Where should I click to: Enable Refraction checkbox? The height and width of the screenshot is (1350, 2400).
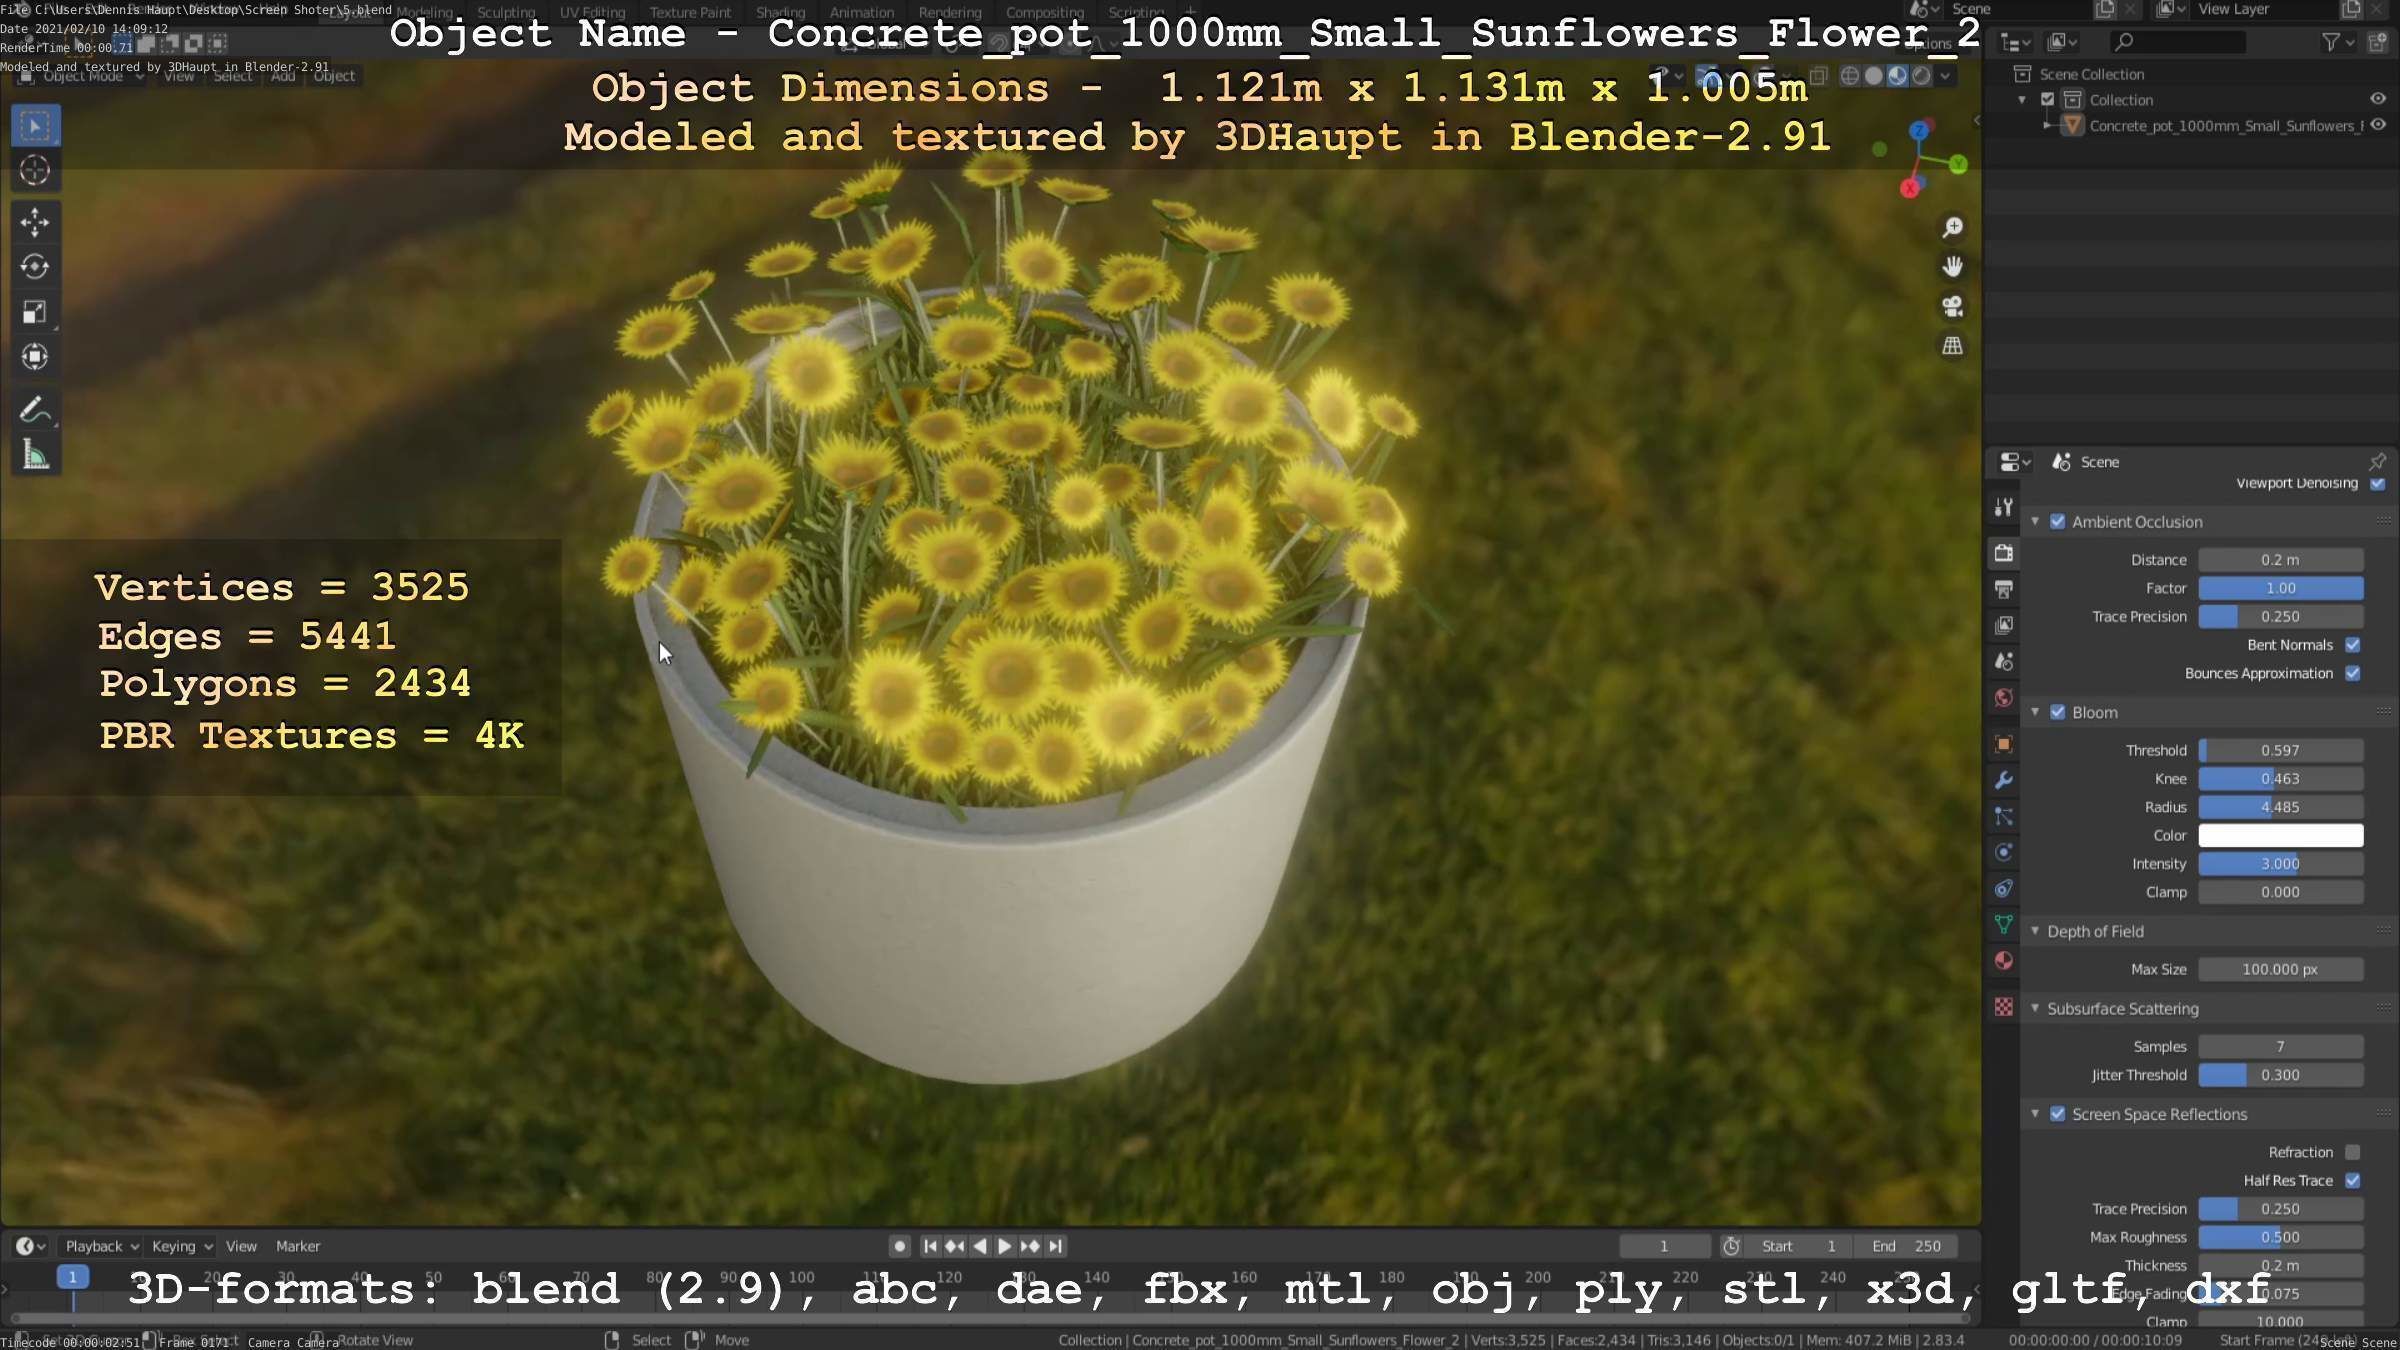2352,1152
